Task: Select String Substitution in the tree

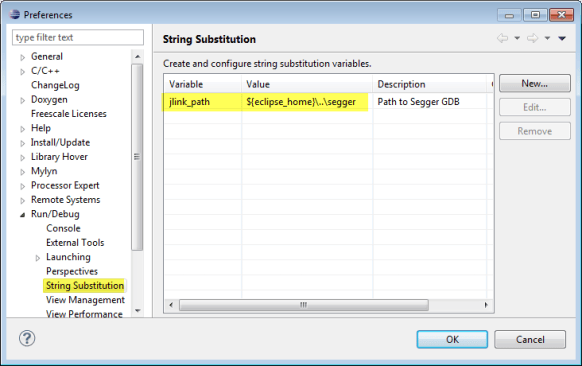Action: click(85, 285)
